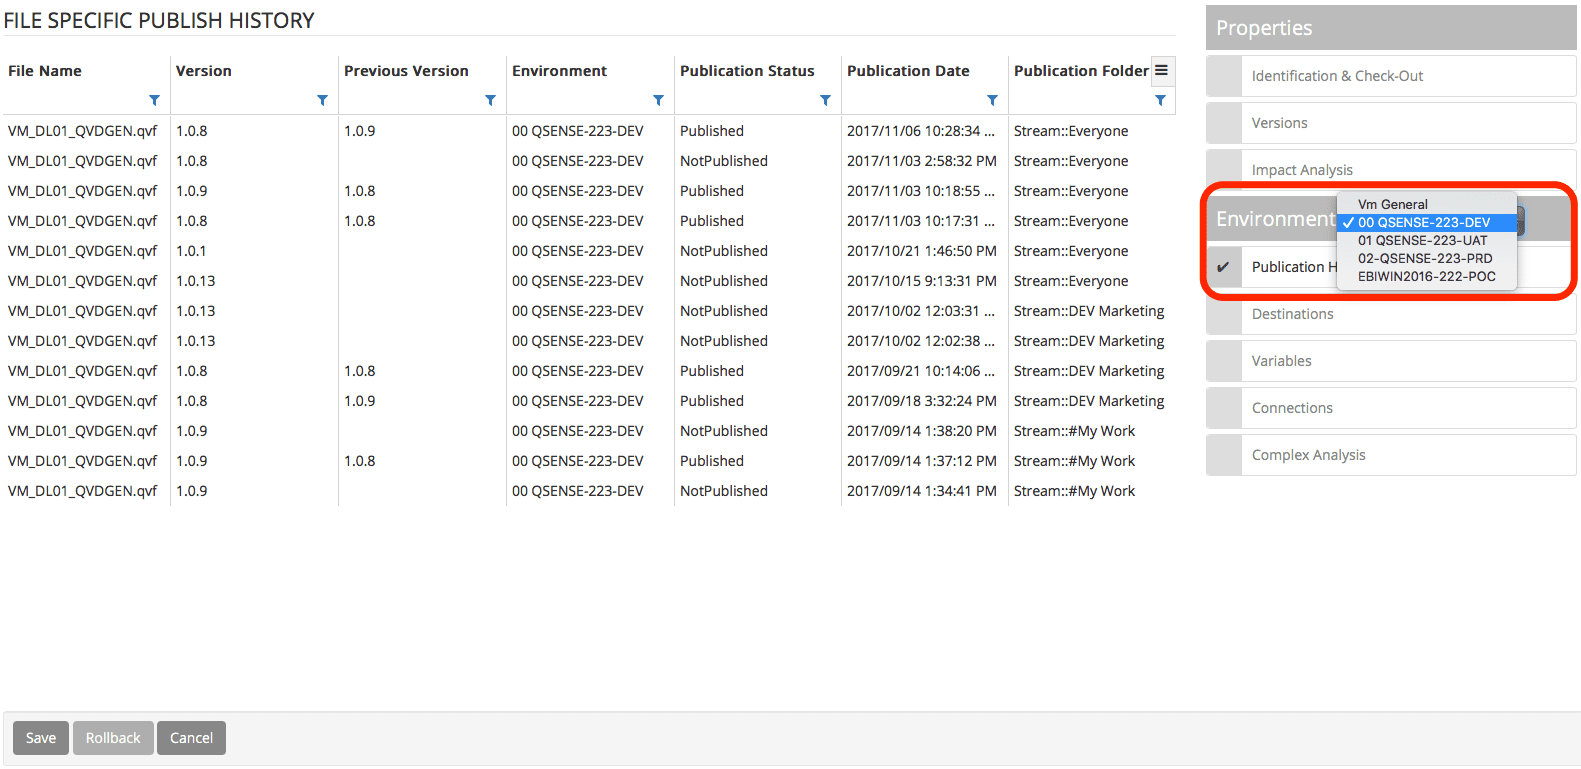Toggle the checkmark beside Publication History
This screenshot has height=769, width=1581.
[1223, 267]
